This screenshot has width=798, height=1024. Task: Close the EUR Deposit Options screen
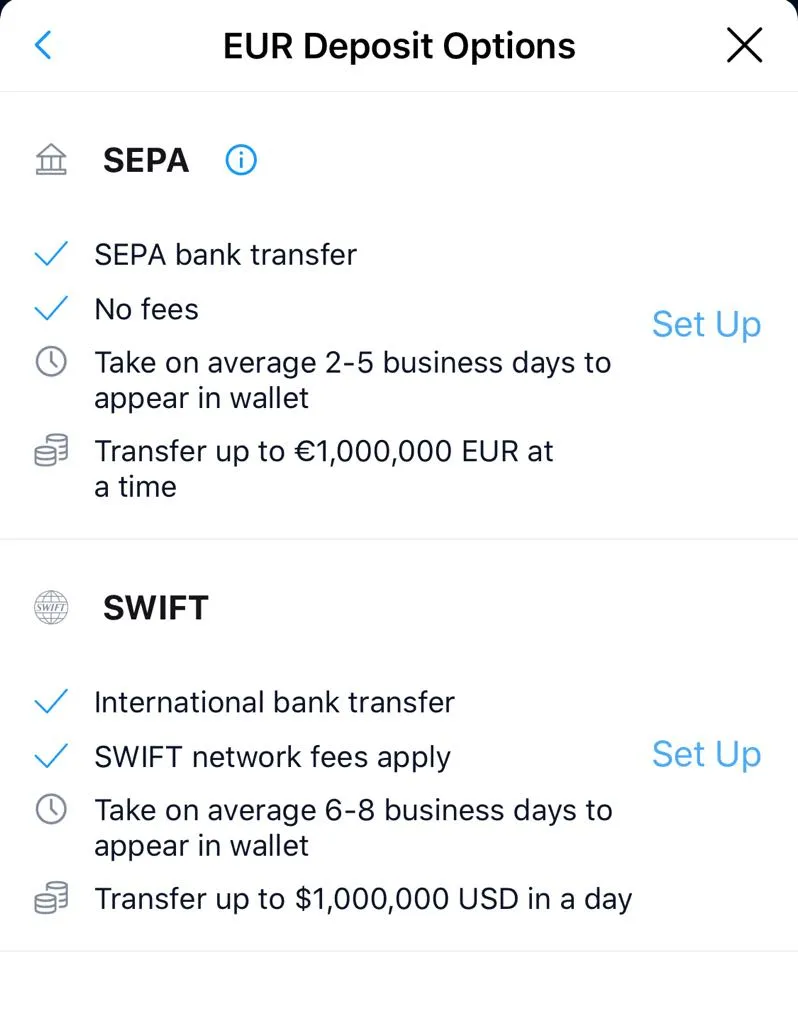744,45
